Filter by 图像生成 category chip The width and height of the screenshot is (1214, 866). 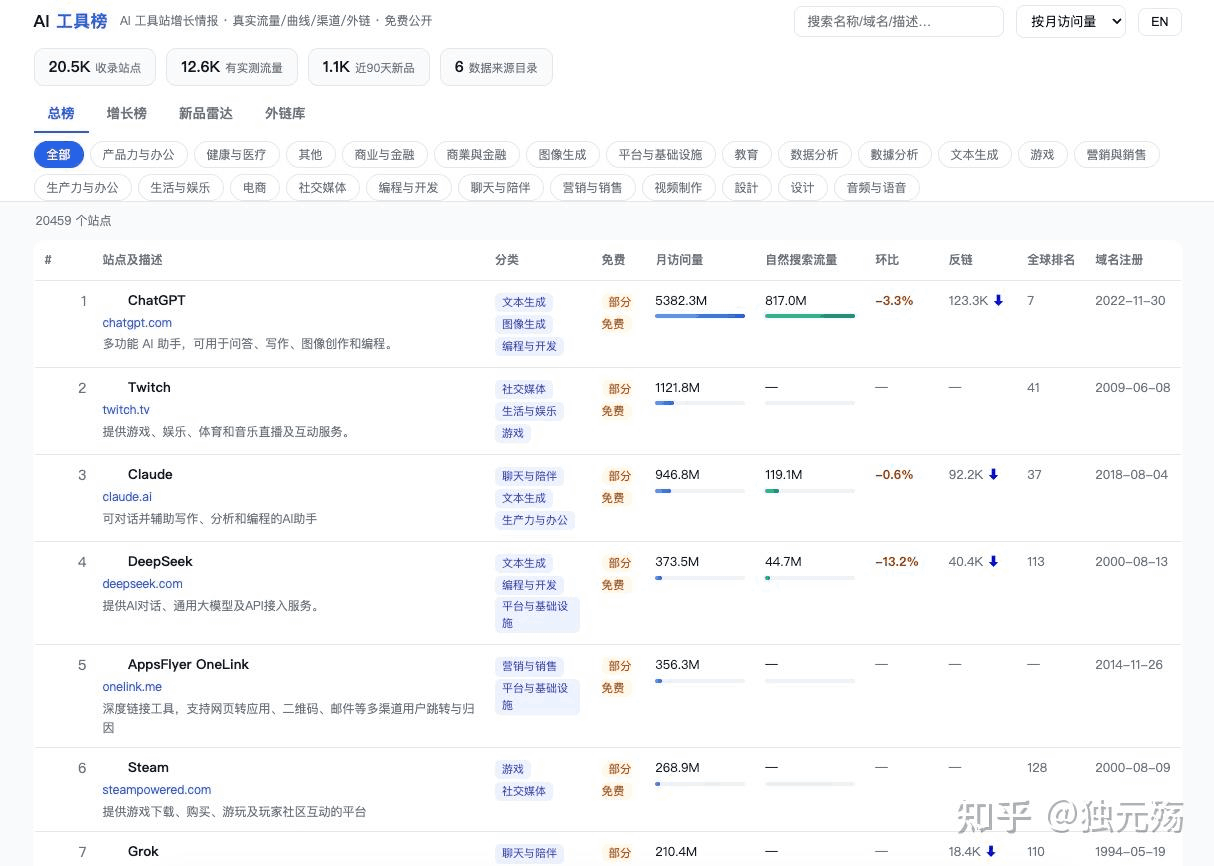click(x=562, y=154)
